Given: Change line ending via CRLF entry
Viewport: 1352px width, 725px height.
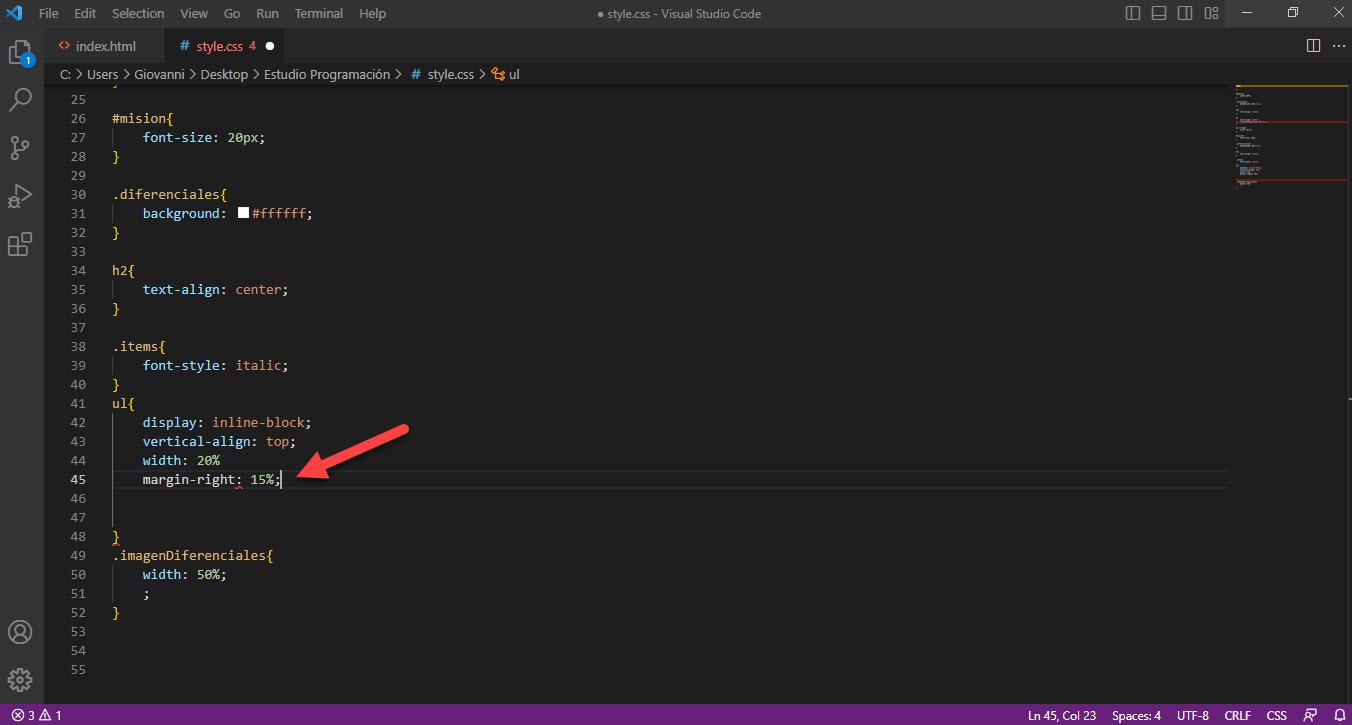Looking at the screenshot, I should pyautogui.click(x=1237, y=715).
